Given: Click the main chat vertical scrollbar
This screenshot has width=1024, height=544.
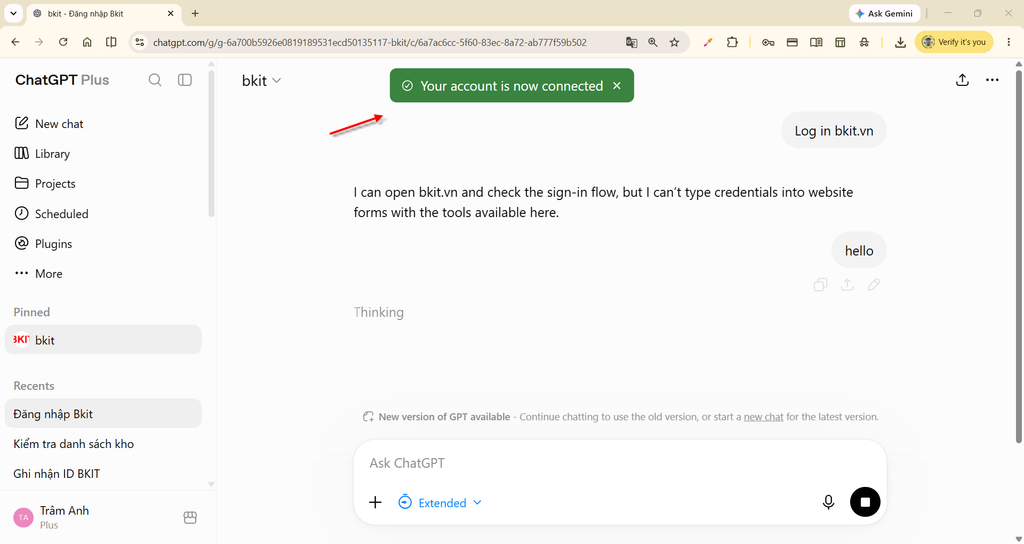Looking at the screenshot, I should [x=1019, y=256].
